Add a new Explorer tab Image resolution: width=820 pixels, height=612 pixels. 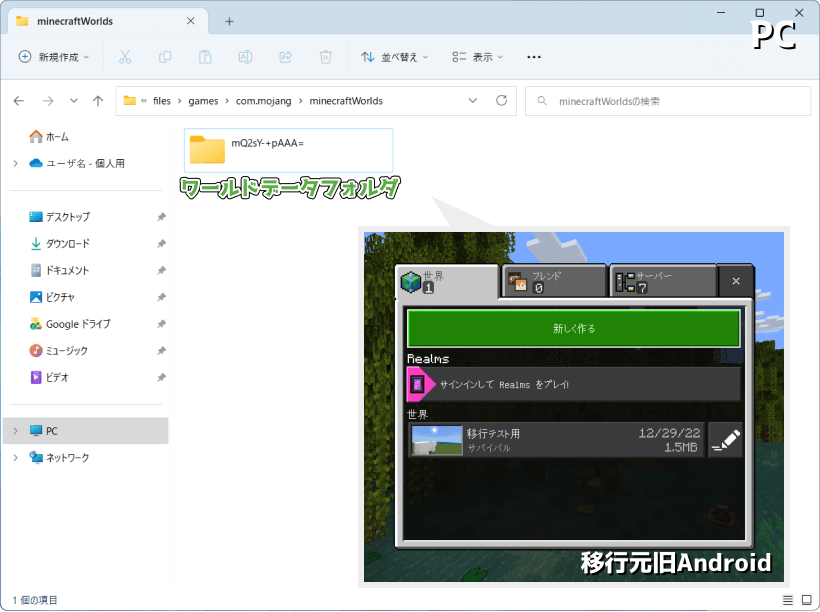229,21
